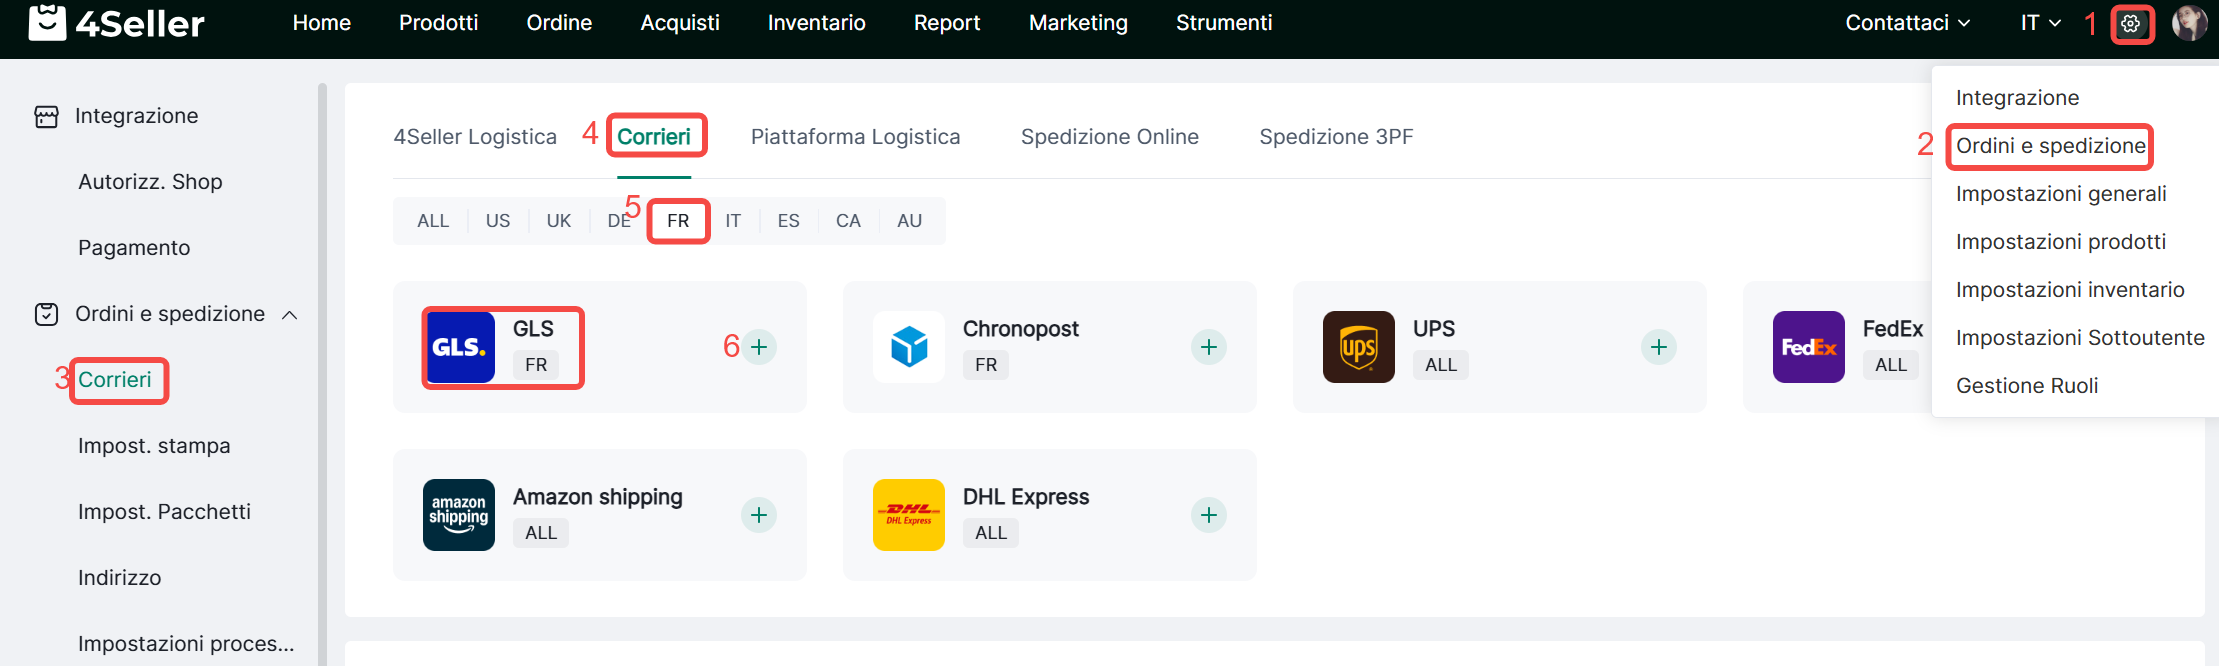The width and height of the screenshot is (2219, 666).
Task: Select the ALL country filter
Action: pyautogui.click(x=433, y=221)
